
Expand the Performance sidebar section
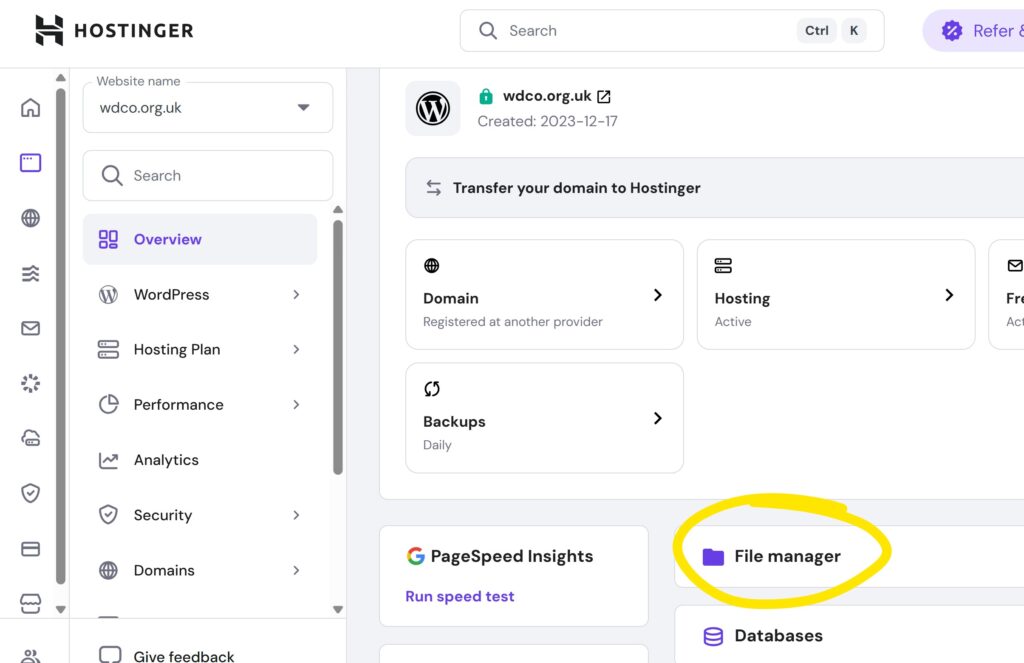click(200, 405)
